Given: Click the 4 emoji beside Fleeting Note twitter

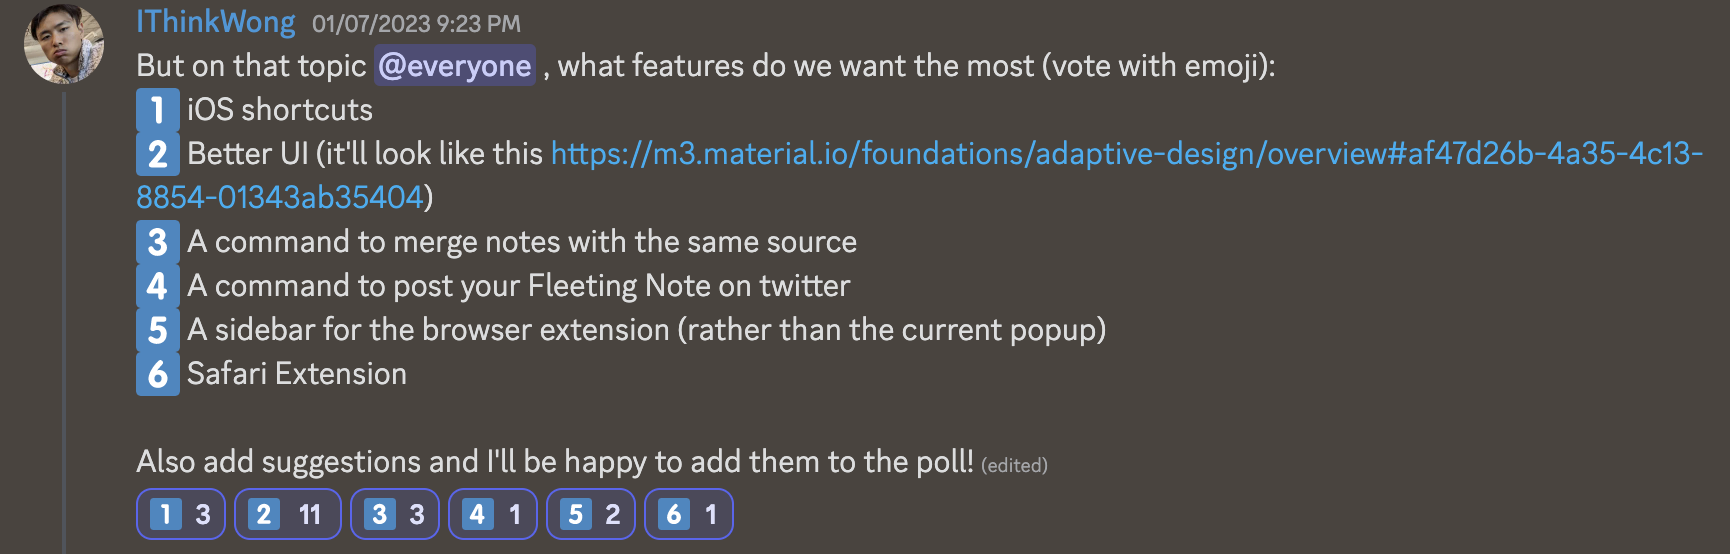Looking at the screenshot, I should pyautogui.click(x=157, y=286).
